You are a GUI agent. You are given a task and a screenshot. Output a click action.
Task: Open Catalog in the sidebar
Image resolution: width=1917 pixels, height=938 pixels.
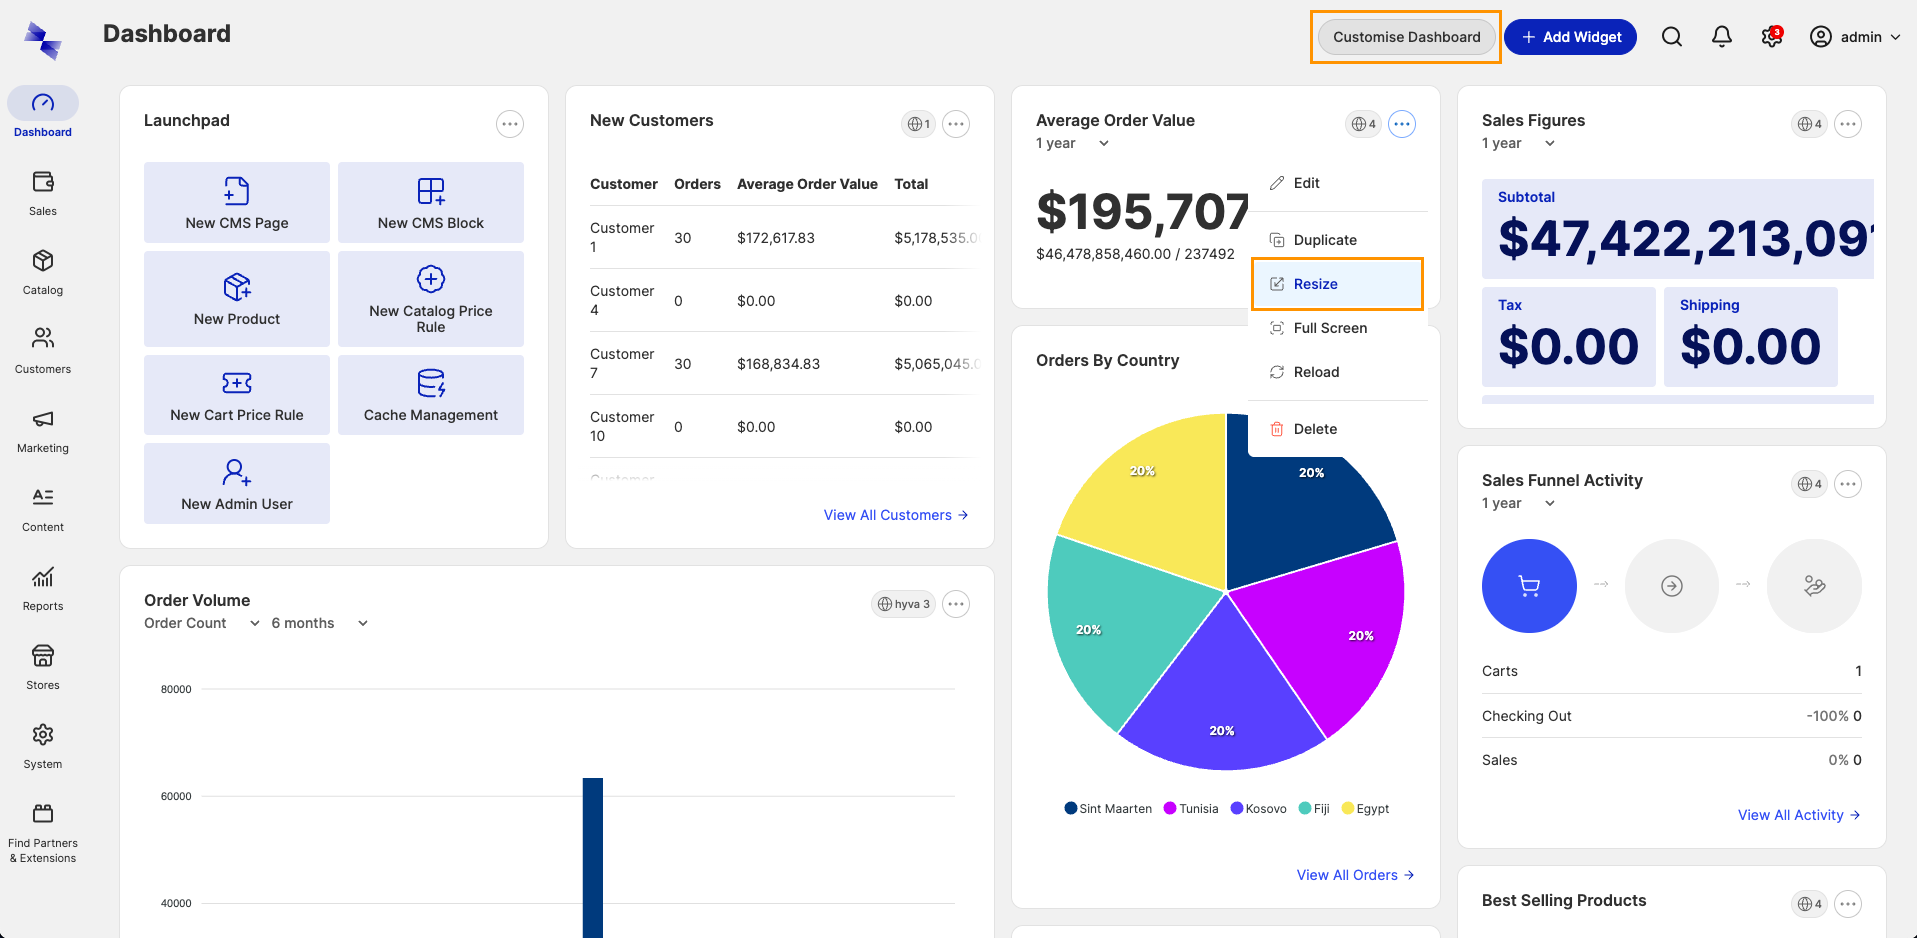coord(43,272)
